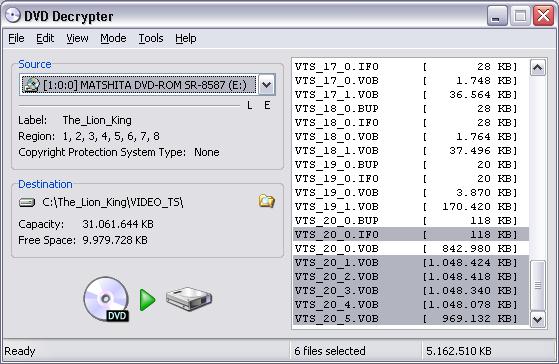Click the hard drive destination icon
This screenshot has width=559, height=364.
tap(189, 299)
